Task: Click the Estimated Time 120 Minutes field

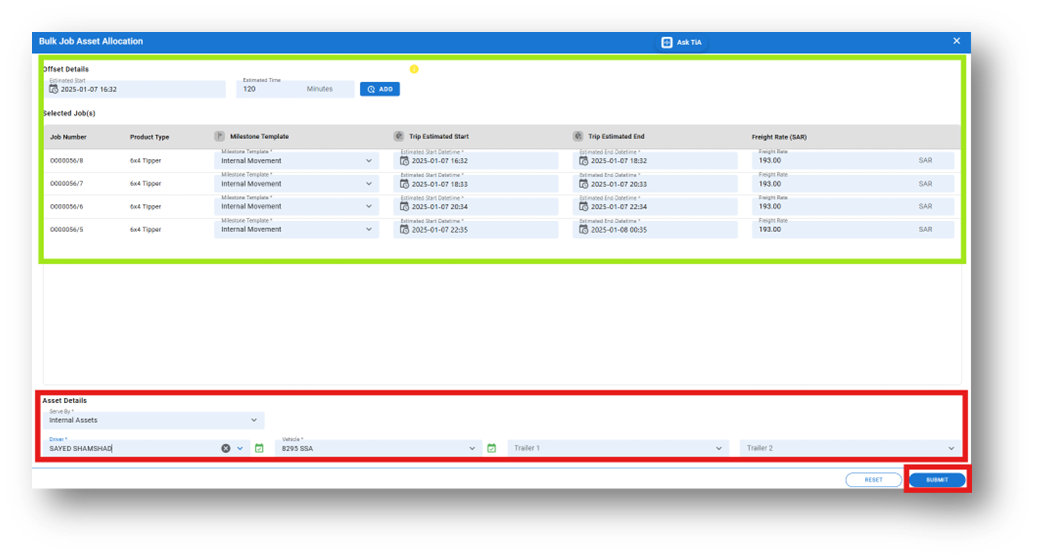Action: click(x=295, y=89)
